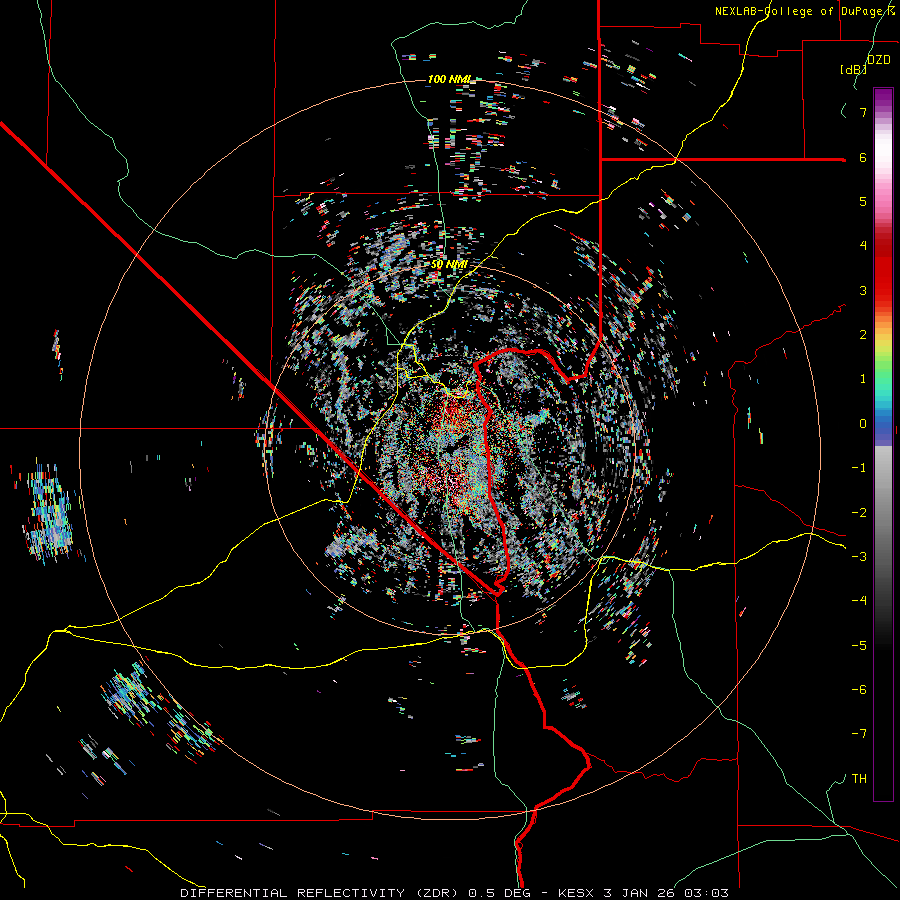Click the positive 3 value on color scale
The image size is (900, 900).
point(863,290)
